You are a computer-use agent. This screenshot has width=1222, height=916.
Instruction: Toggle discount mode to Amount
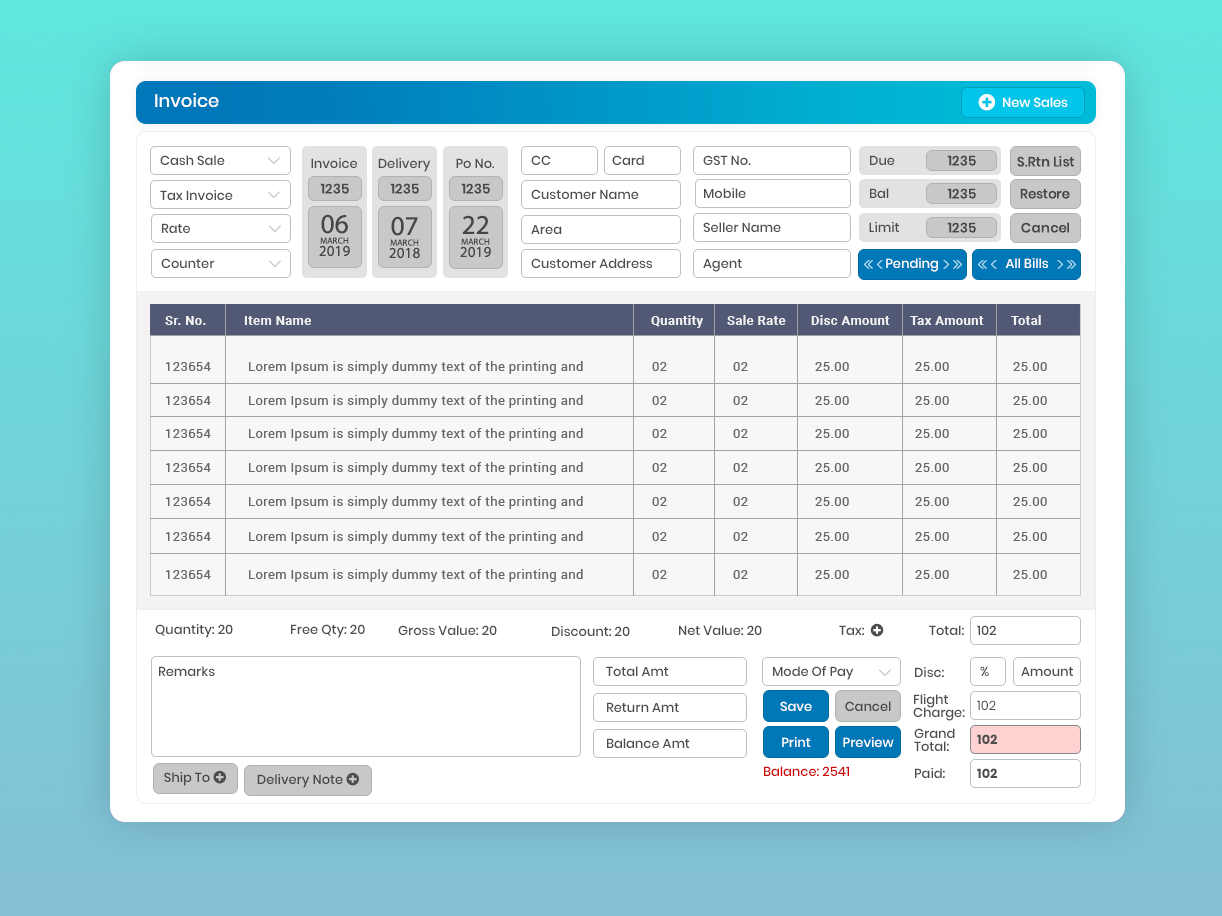pos(1046,671)
